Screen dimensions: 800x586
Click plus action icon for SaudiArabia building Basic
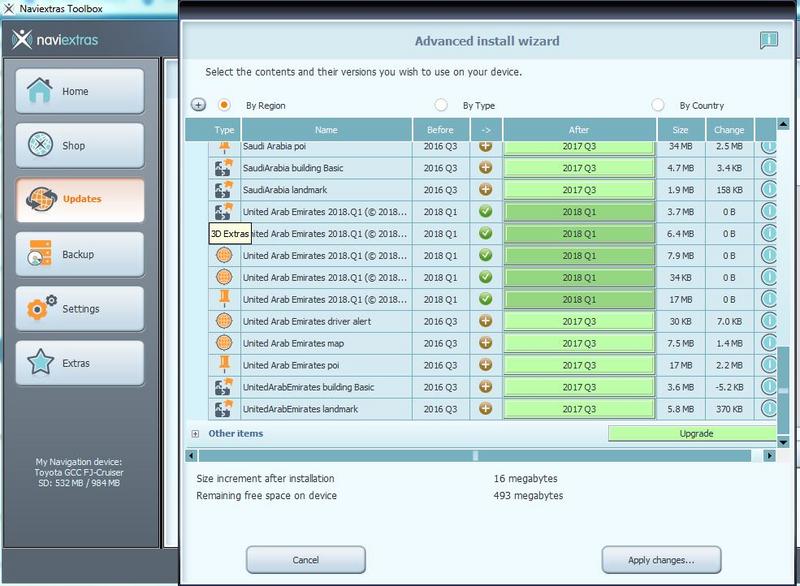pyautogui.click(x=485, y=167)
